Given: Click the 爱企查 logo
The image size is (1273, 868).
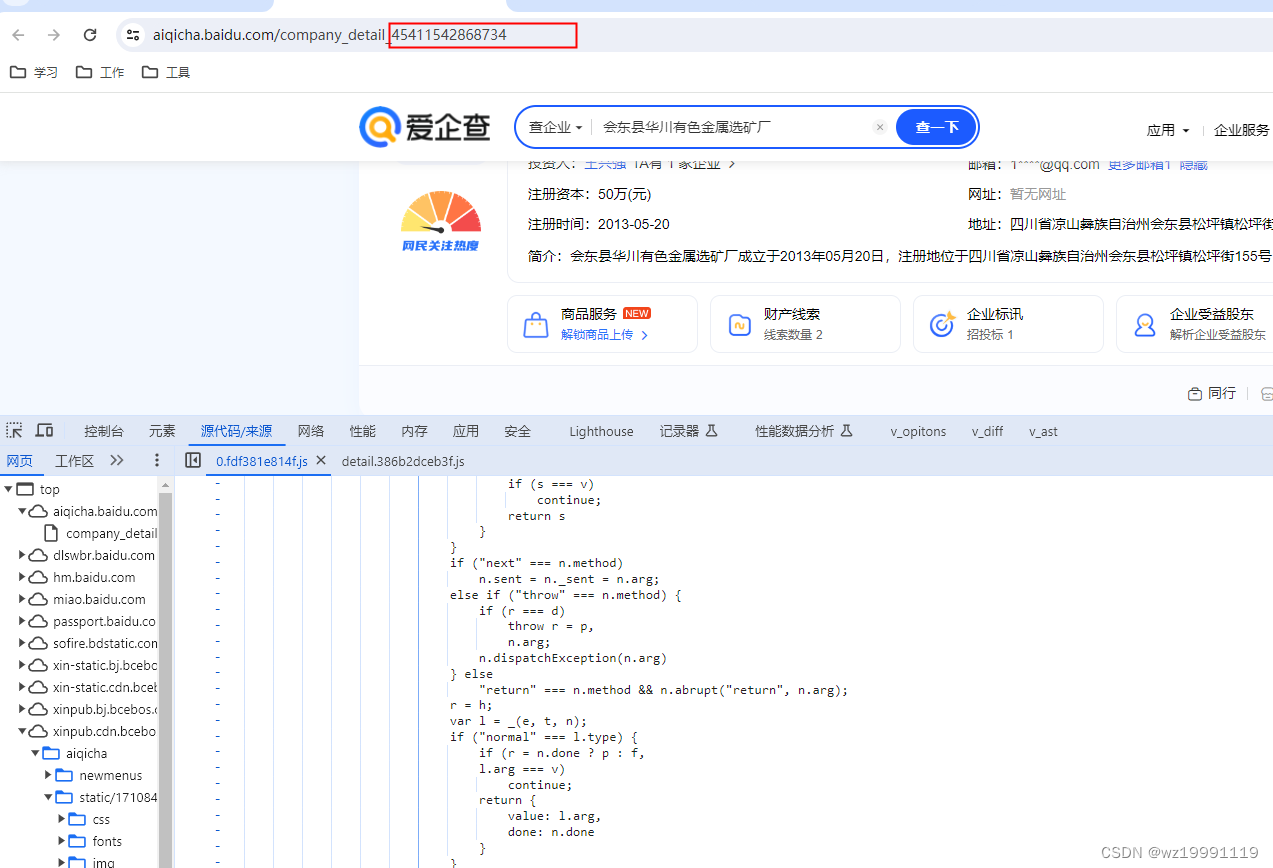Looking at the screenshot, I should pos(425,127).
